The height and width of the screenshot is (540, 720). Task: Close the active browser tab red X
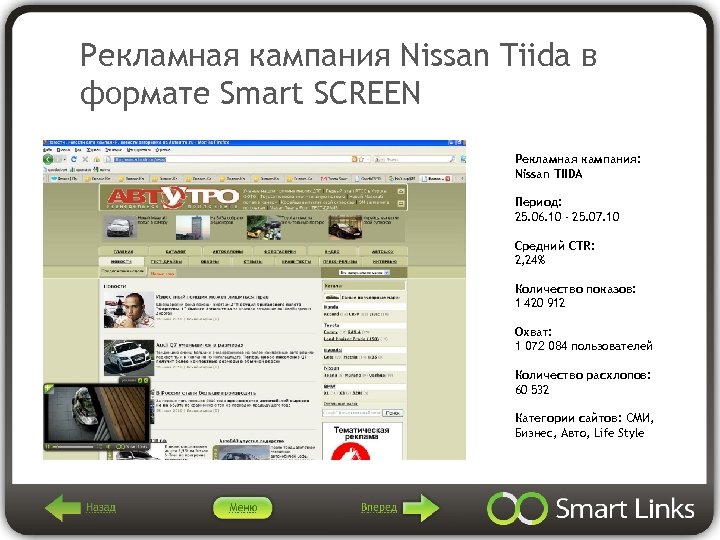(448, 178)
